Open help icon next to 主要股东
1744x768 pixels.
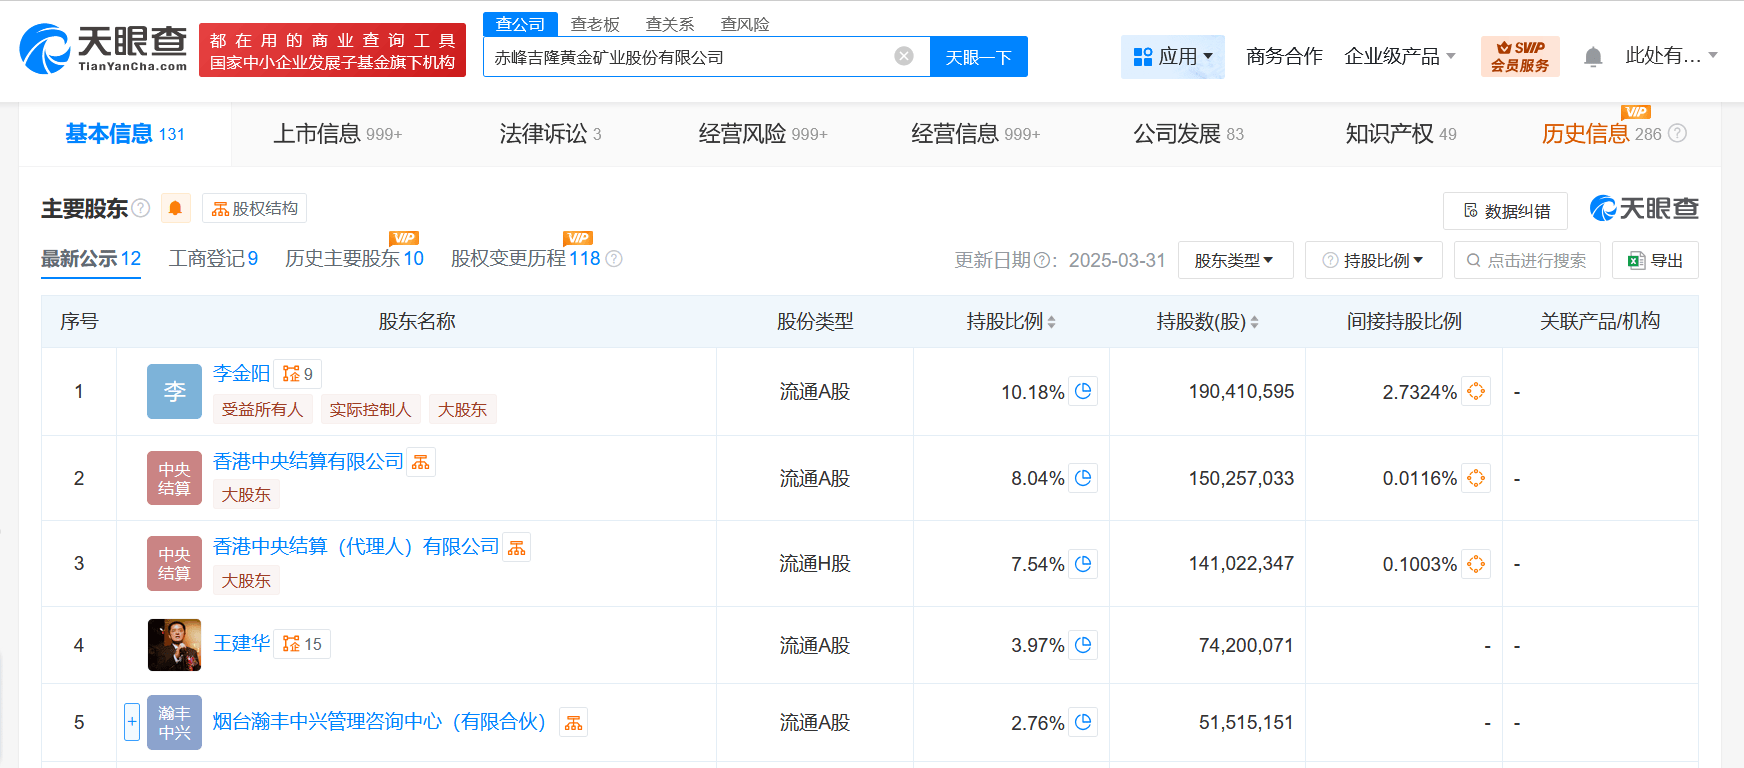(x=141, y=208)
